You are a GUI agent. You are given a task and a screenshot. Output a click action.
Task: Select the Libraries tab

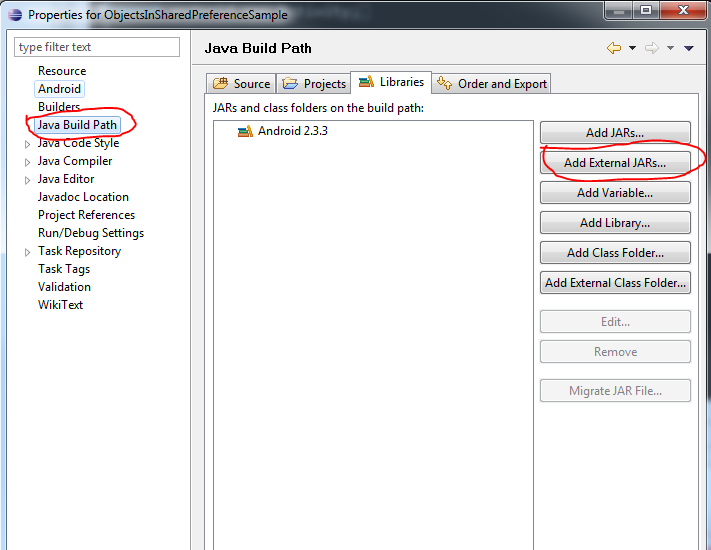pyautogui.click(x=391, y=82)
